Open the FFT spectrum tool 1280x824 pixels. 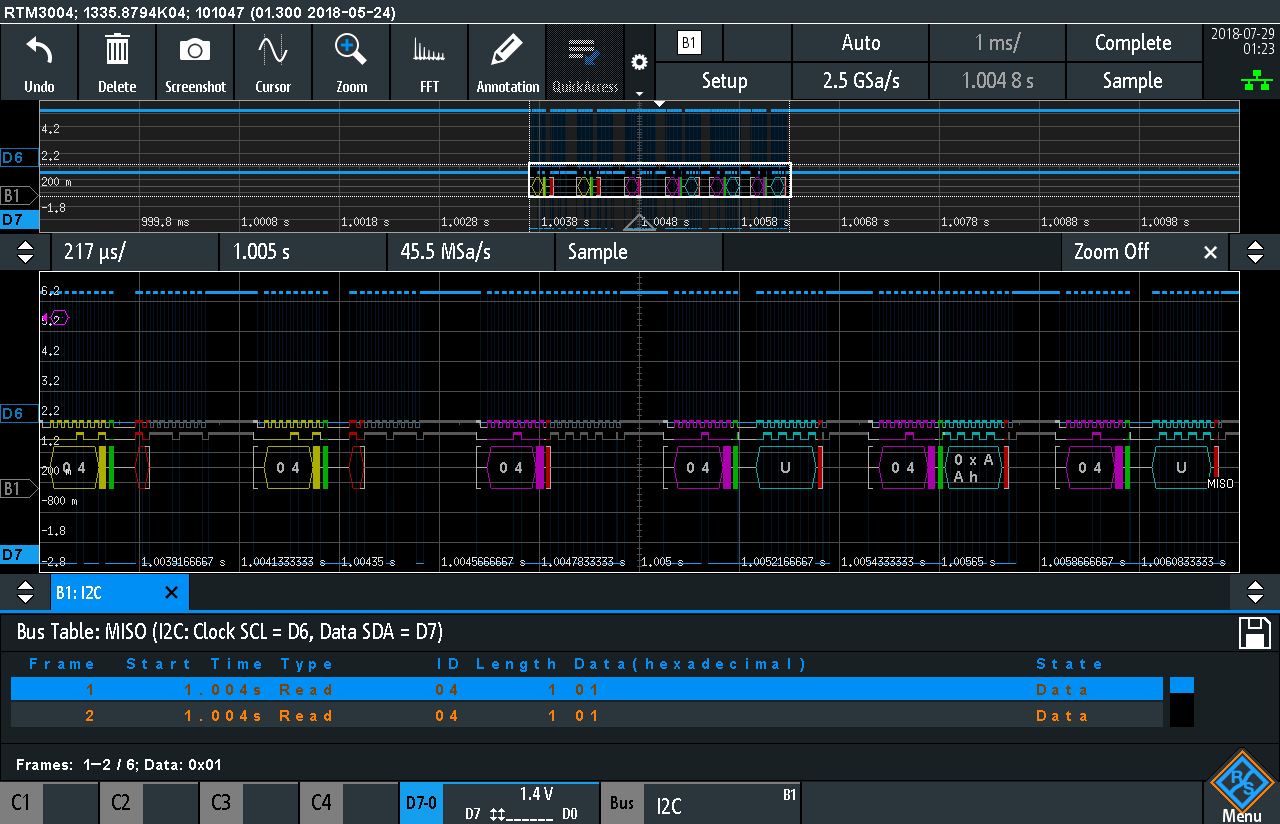[x=429, y=62]
